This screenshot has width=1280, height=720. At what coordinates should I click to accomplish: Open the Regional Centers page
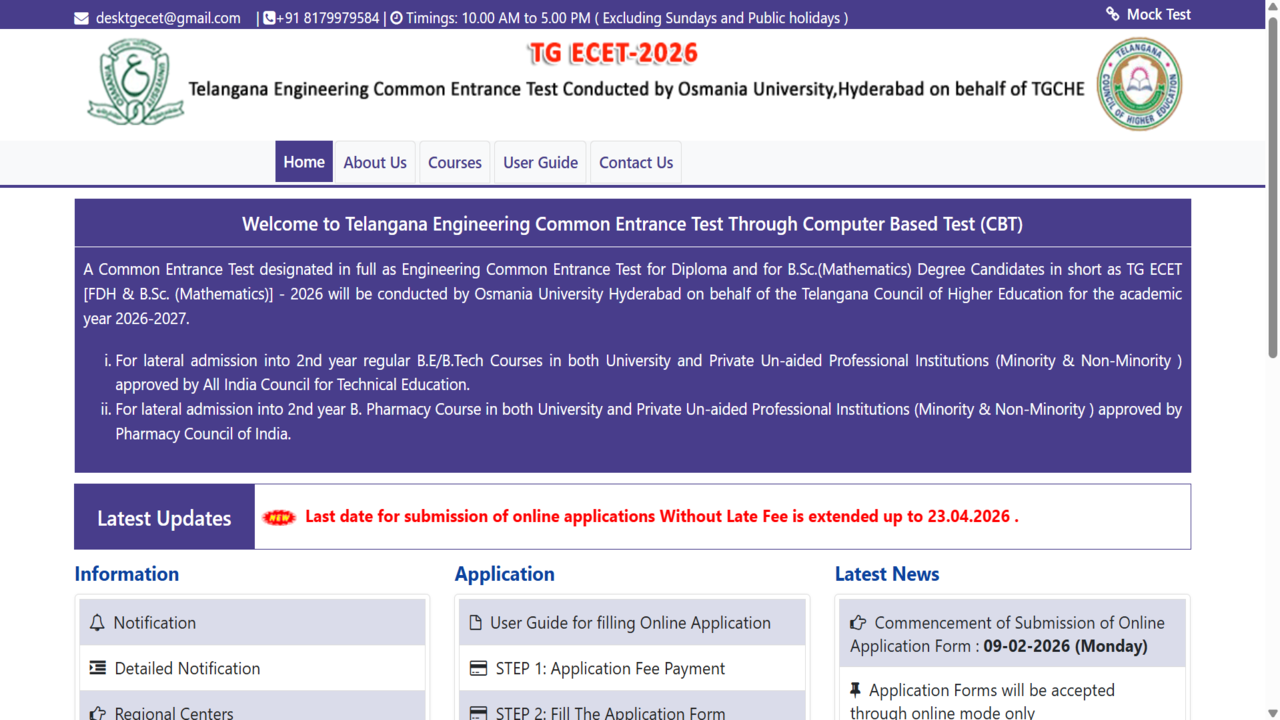[174, 712]
